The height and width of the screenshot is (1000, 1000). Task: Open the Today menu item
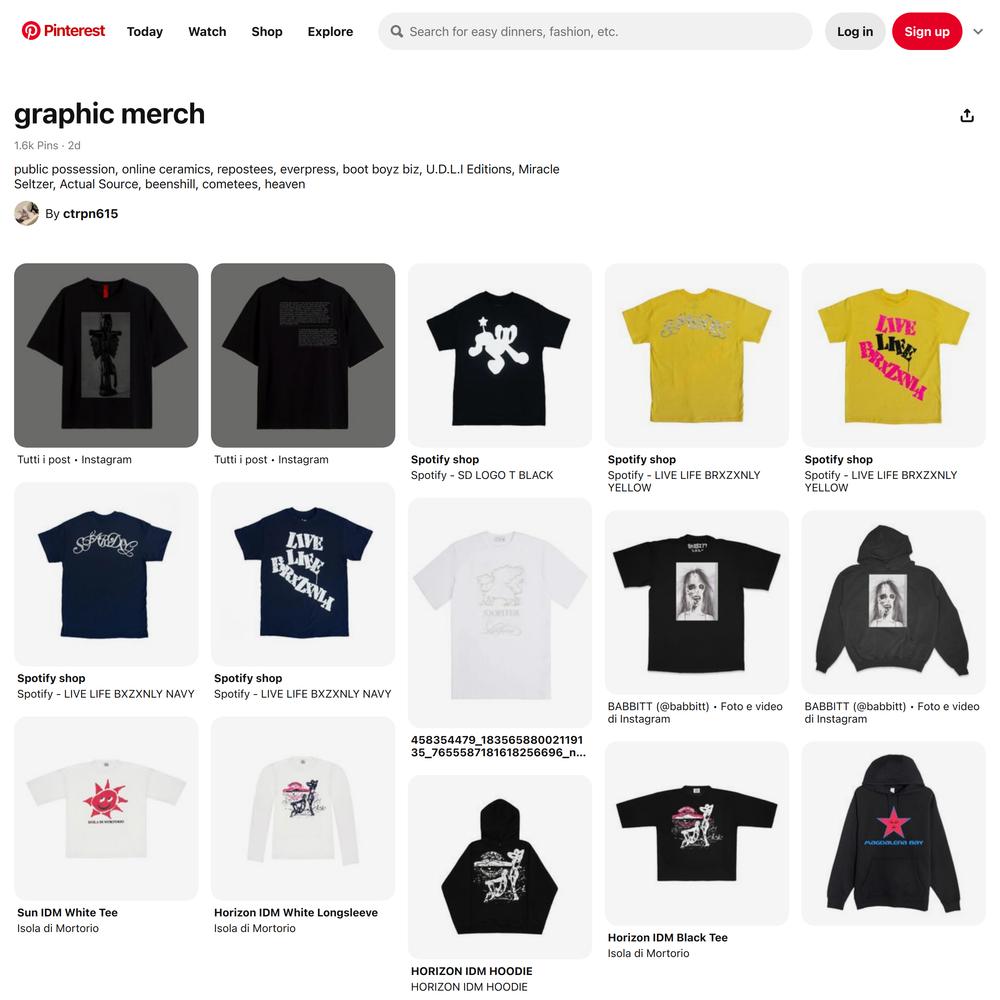coord(145,31)
